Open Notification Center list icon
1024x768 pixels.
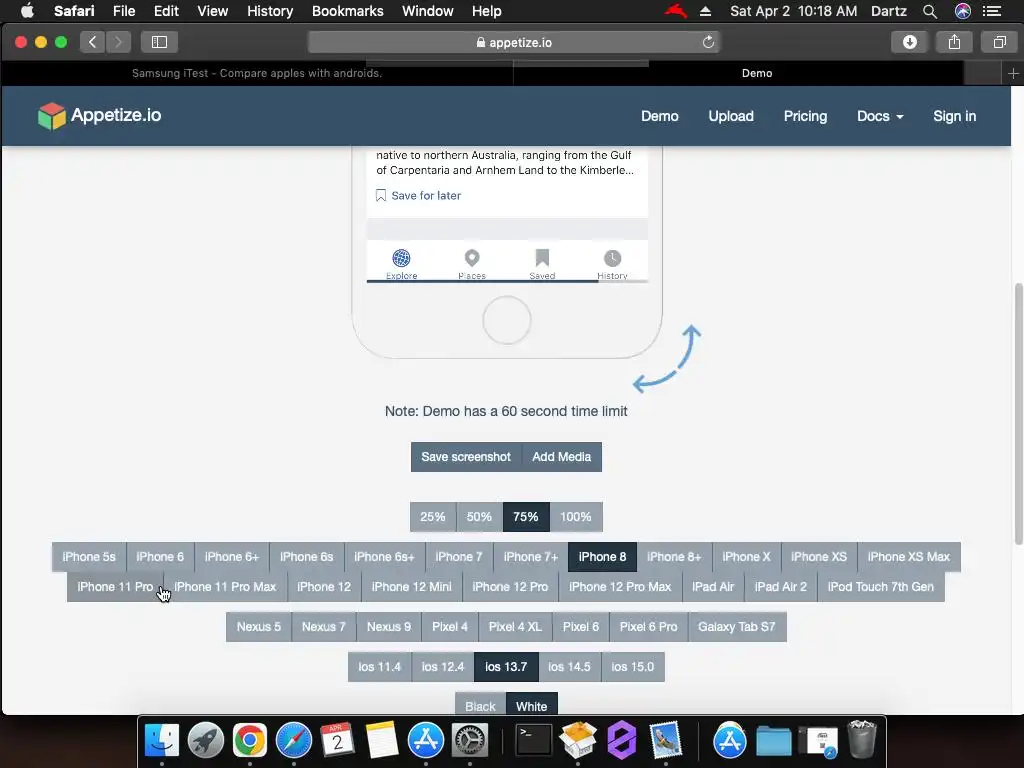[992, 11]
